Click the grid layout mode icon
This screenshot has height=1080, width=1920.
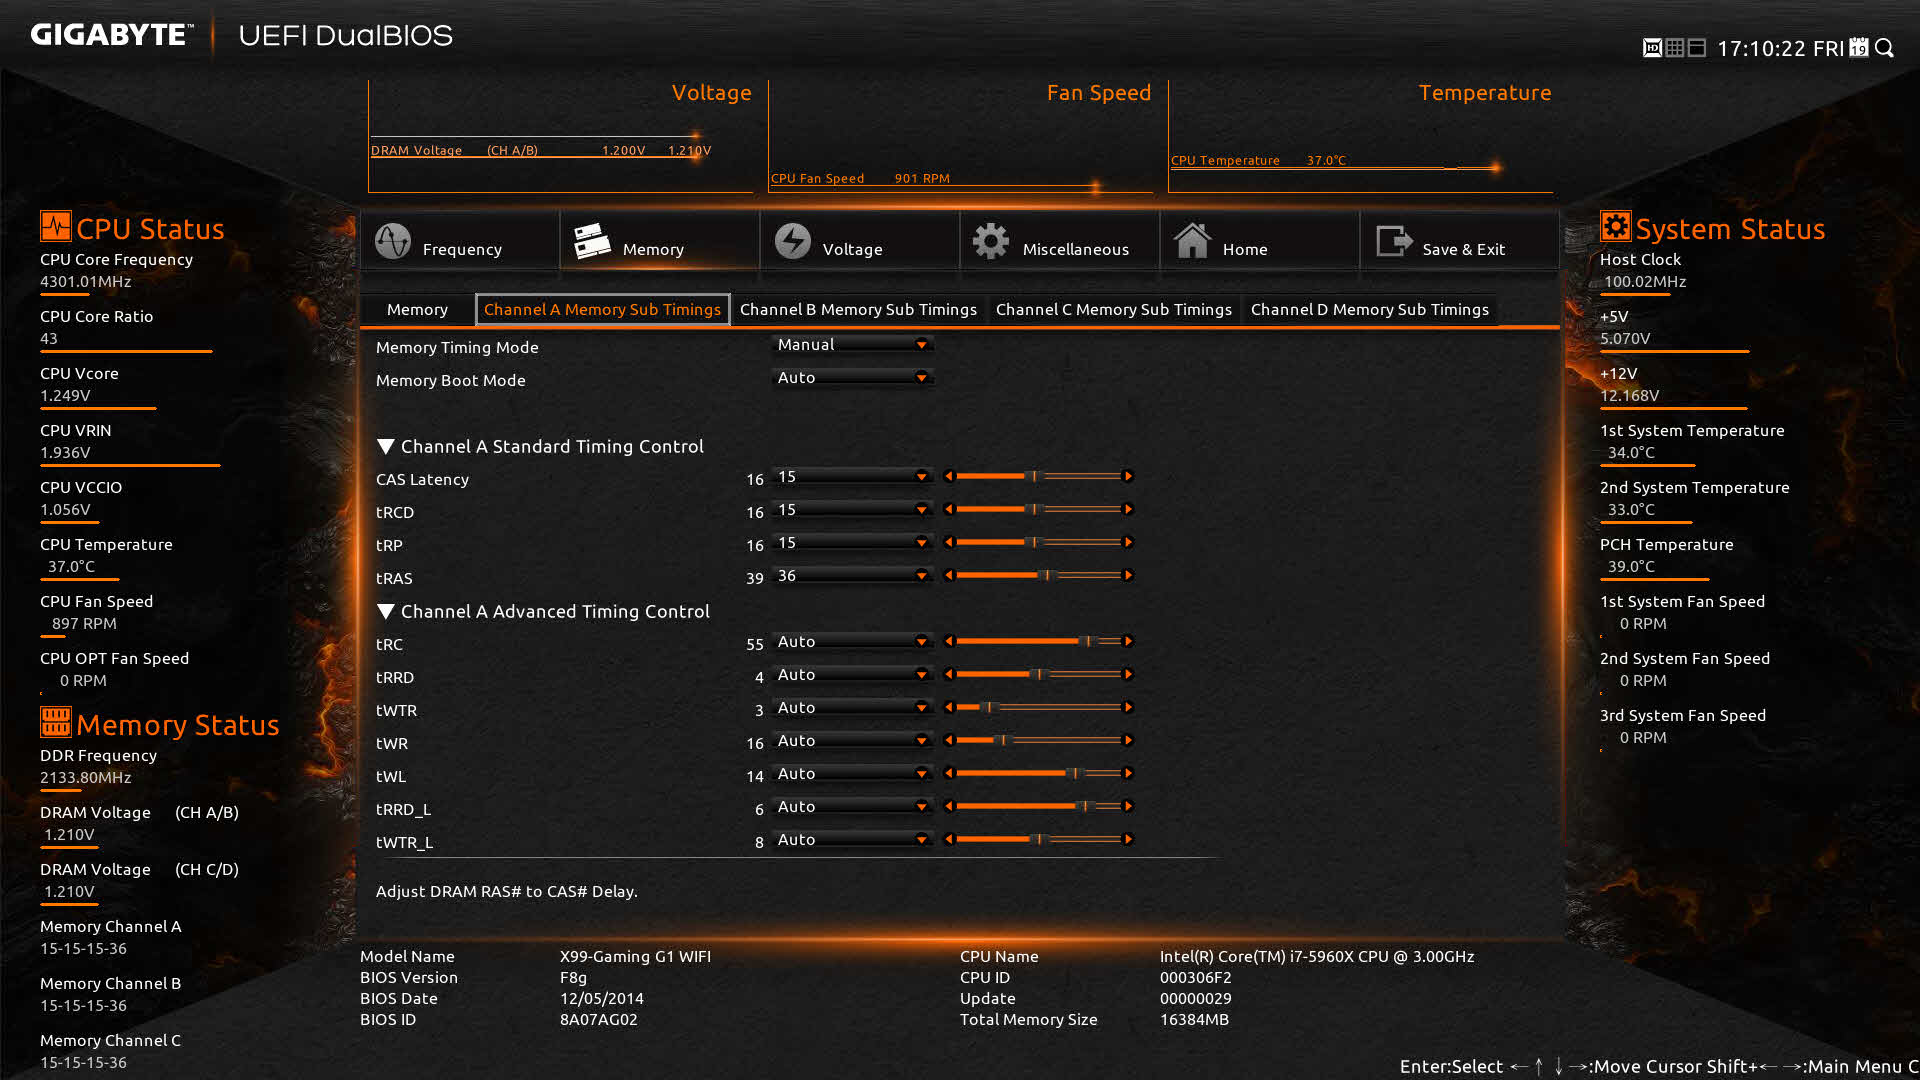coord(1675,48)
